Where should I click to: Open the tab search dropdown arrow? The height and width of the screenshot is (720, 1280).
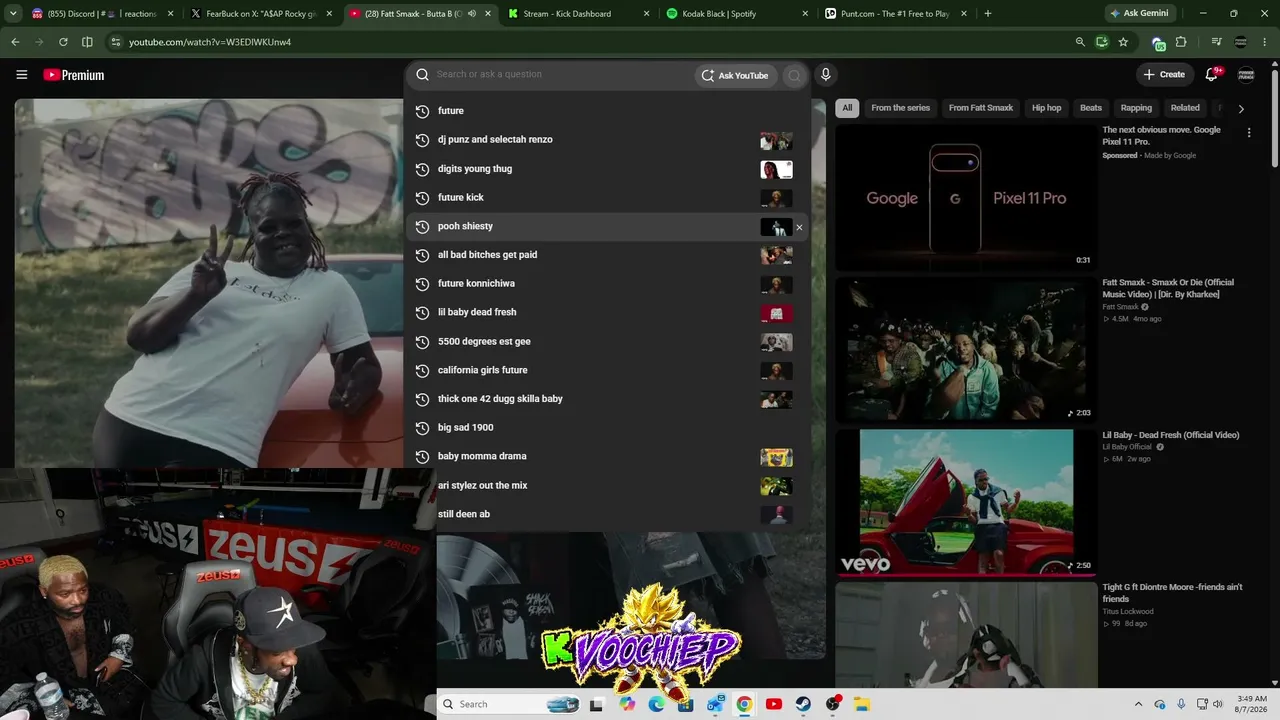pos(15,14)
